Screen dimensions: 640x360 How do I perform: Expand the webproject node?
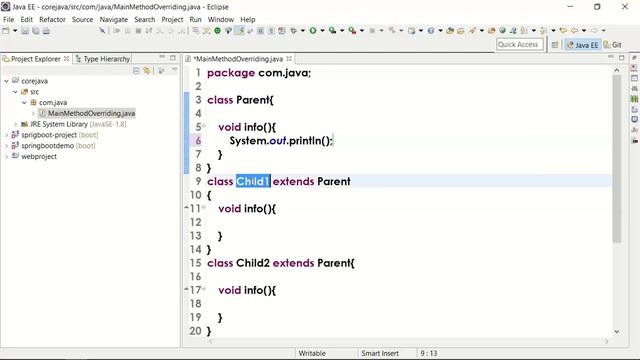[6, 156]
